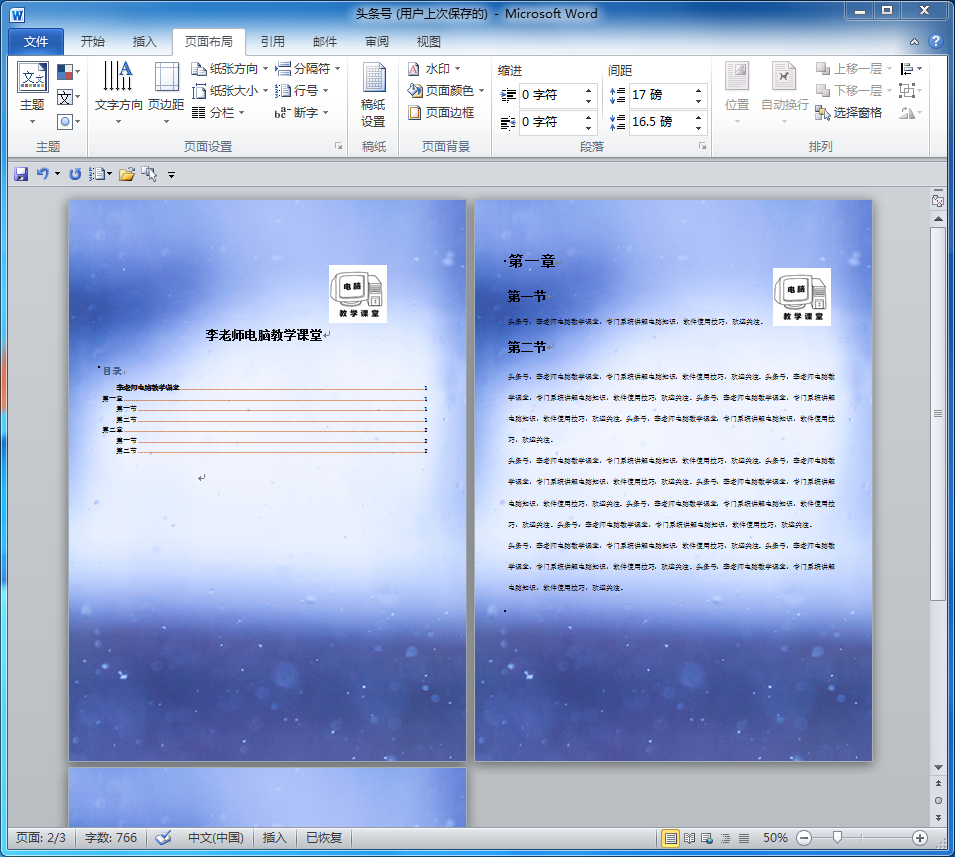Click the 字数: 766 word count button
Image resolution: width=955 pixels, height=857 pixels.
point(111,838)
